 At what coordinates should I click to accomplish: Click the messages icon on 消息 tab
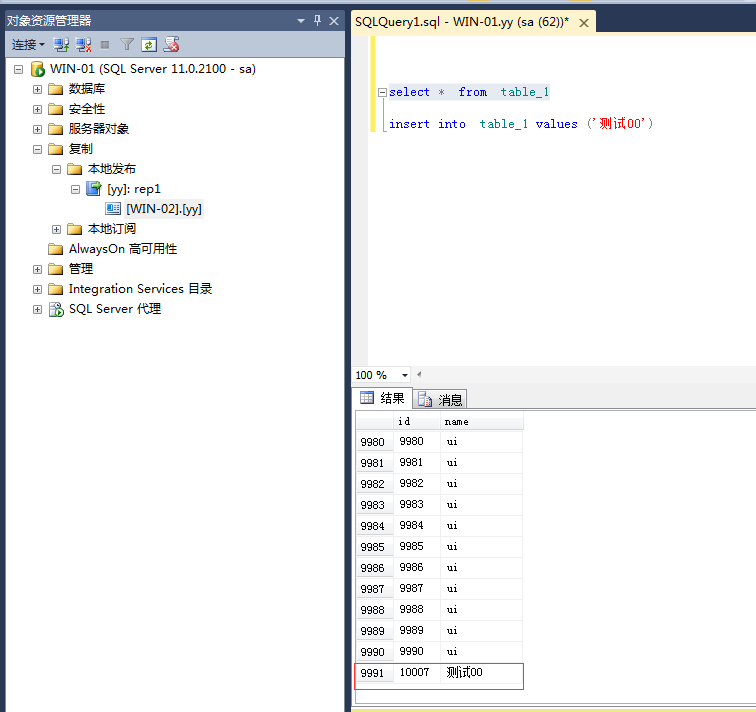click(425, 399)
